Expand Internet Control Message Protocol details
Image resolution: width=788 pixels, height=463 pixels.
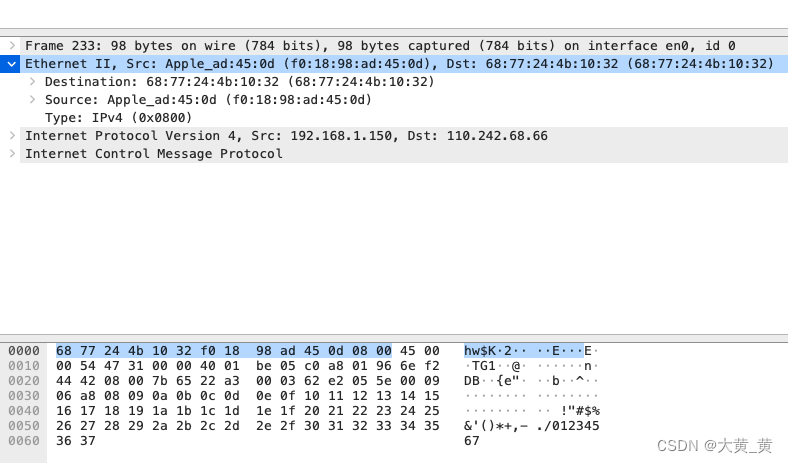pos(12,154)
